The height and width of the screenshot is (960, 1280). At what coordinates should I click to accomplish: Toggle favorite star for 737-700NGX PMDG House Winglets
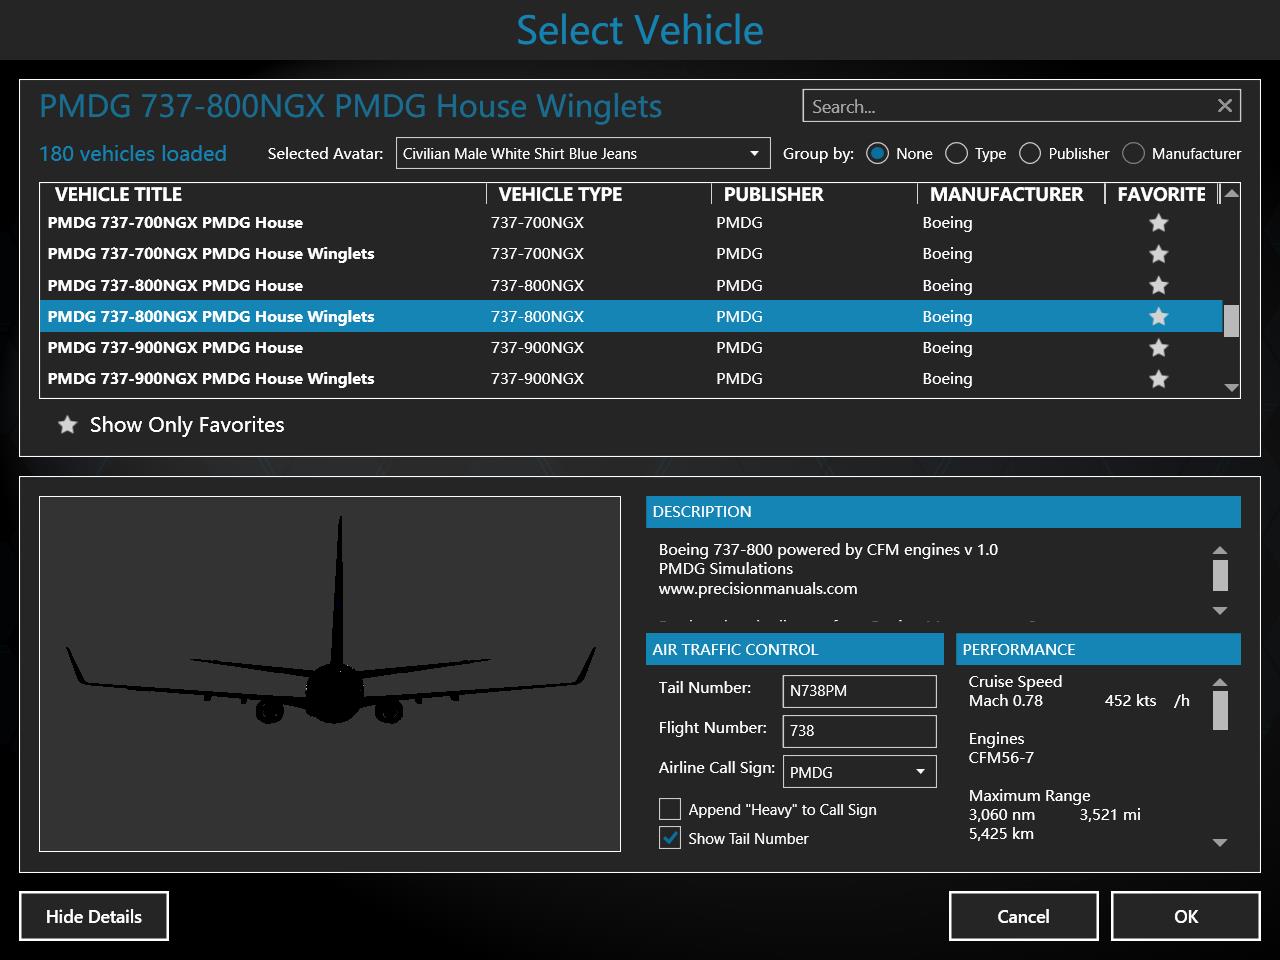point(1158,254)
